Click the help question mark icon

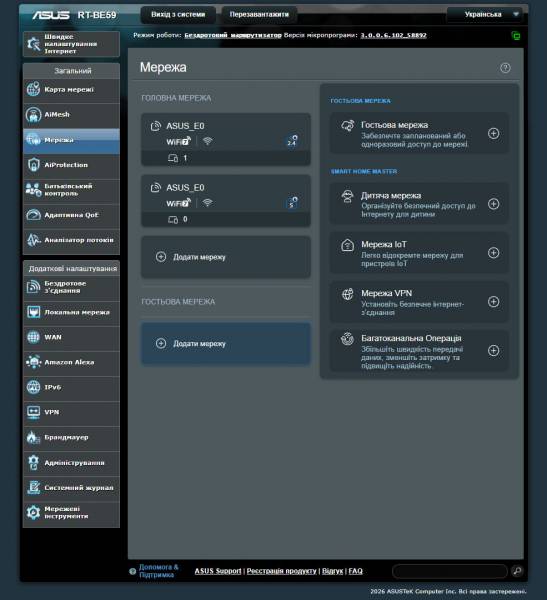(505, 68)
